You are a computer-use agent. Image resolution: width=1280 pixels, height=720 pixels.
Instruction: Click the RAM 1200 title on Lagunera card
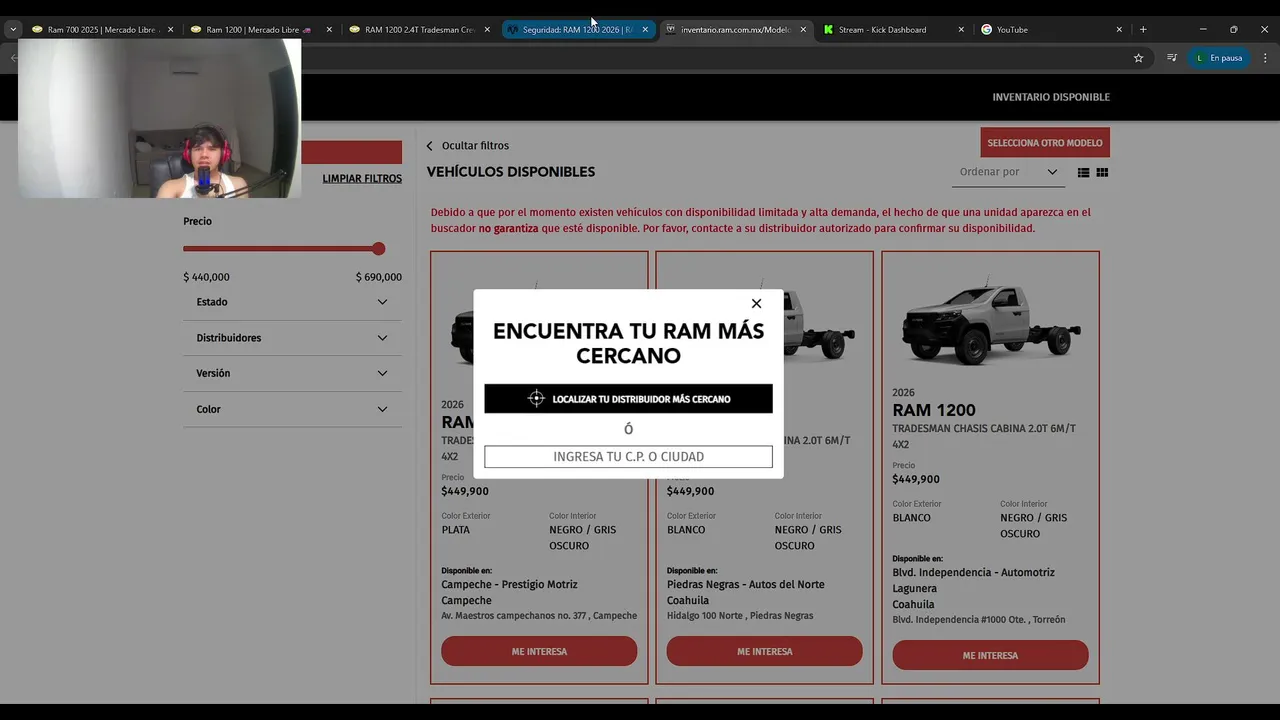(x=934, y=410)
